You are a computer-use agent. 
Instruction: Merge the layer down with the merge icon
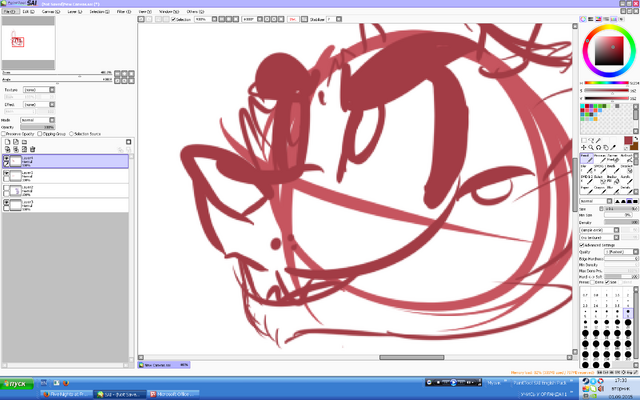point(16,149)
